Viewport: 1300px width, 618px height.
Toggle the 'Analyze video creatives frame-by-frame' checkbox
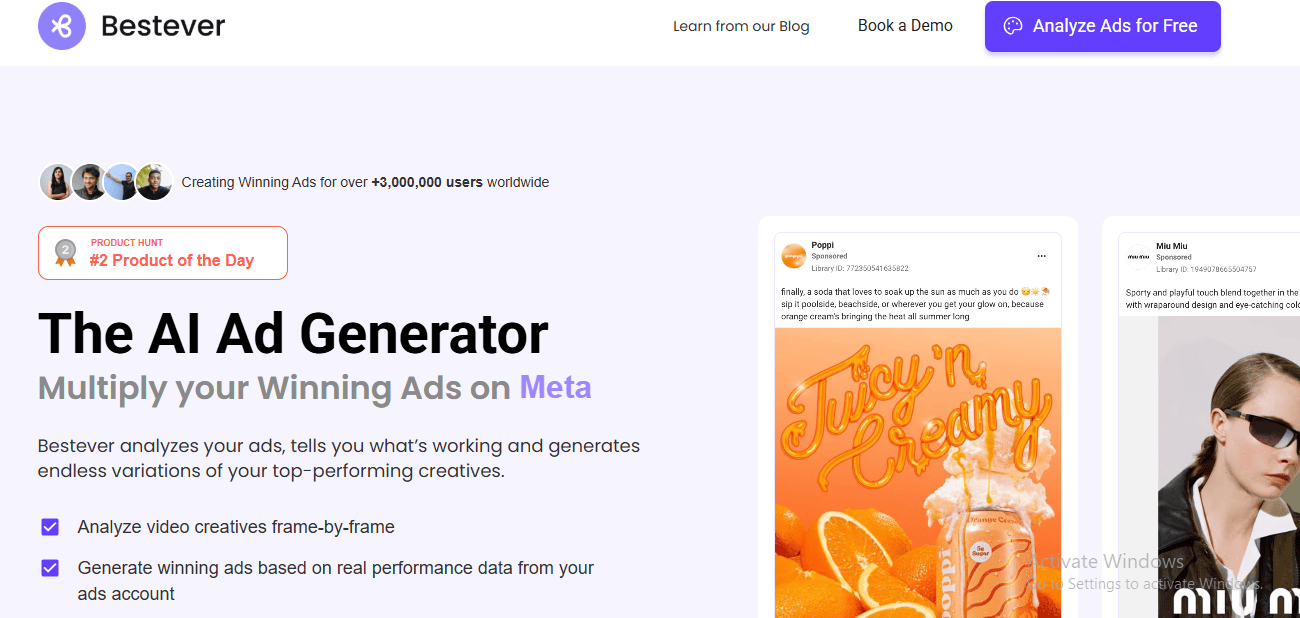tap(50, 527)
